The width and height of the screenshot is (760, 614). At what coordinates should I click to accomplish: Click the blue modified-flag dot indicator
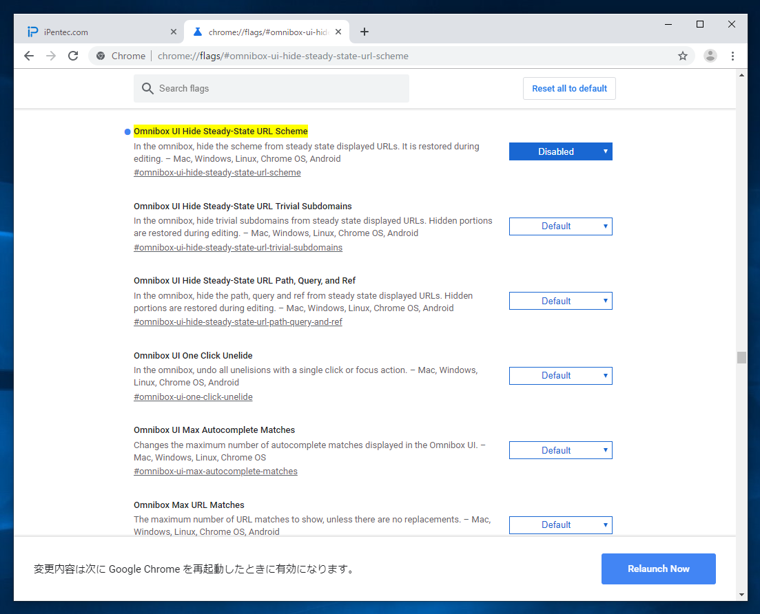tap(127, 132)
